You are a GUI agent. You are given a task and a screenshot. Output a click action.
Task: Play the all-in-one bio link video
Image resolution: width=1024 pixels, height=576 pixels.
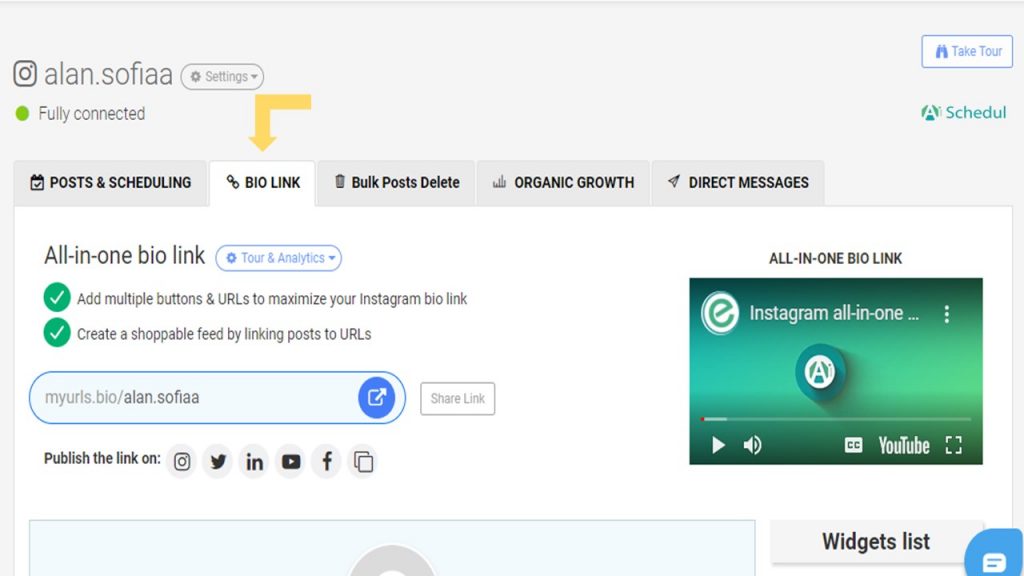(718, 445)
